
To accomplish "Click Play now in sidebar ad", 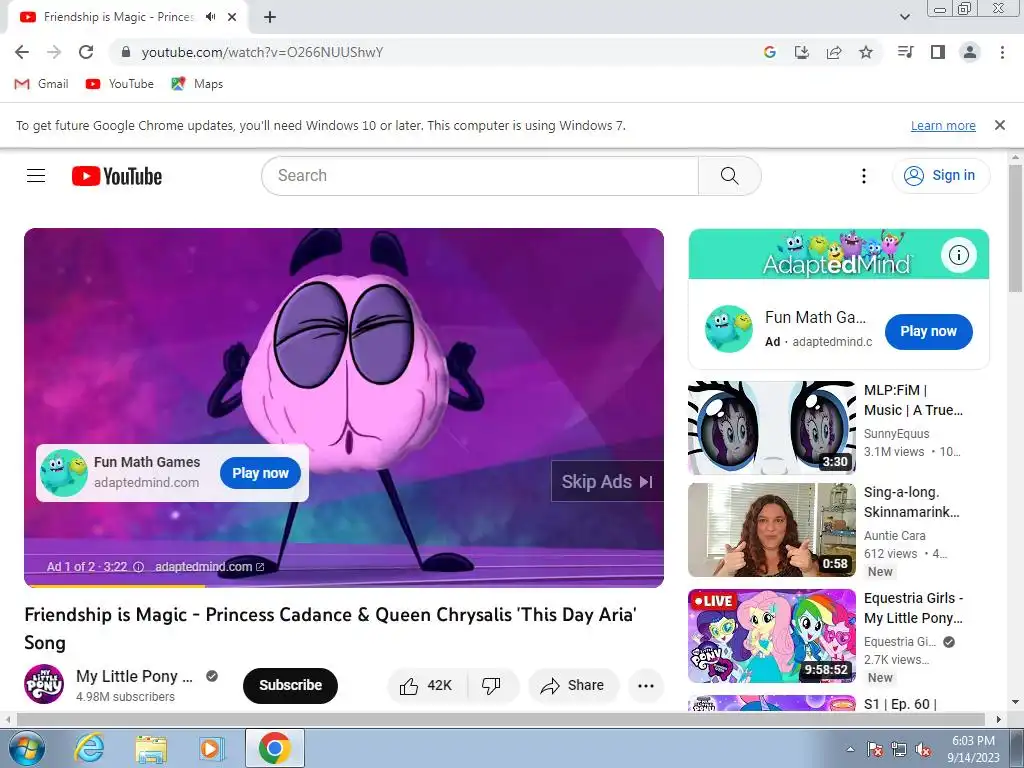I will click(928, 331).
